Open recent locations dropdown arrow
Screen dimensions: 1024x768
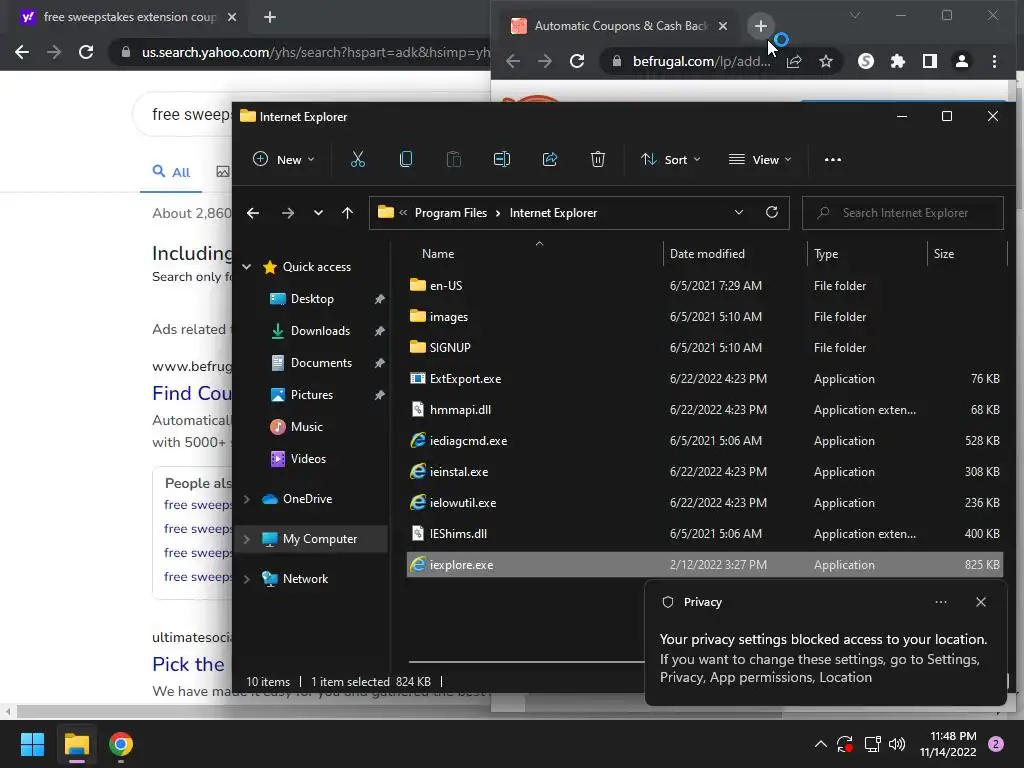(318, 213)
